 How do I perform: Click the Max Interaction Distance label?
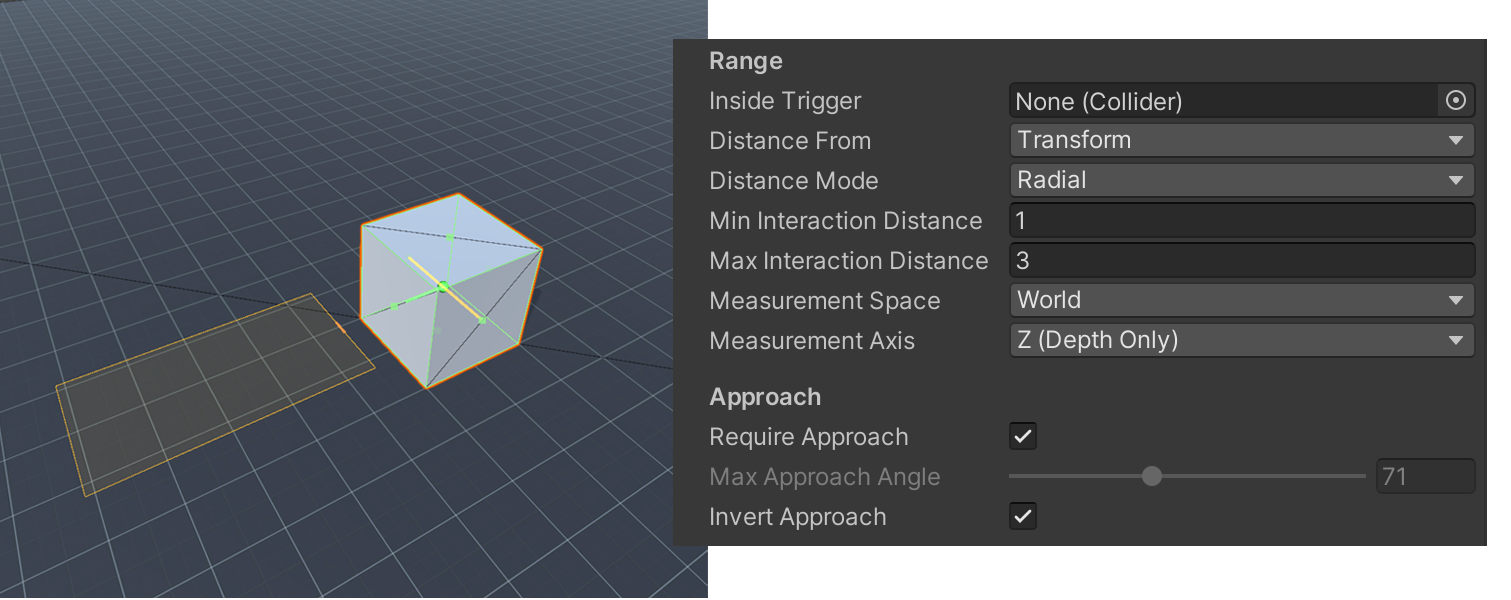click(849, 261)
